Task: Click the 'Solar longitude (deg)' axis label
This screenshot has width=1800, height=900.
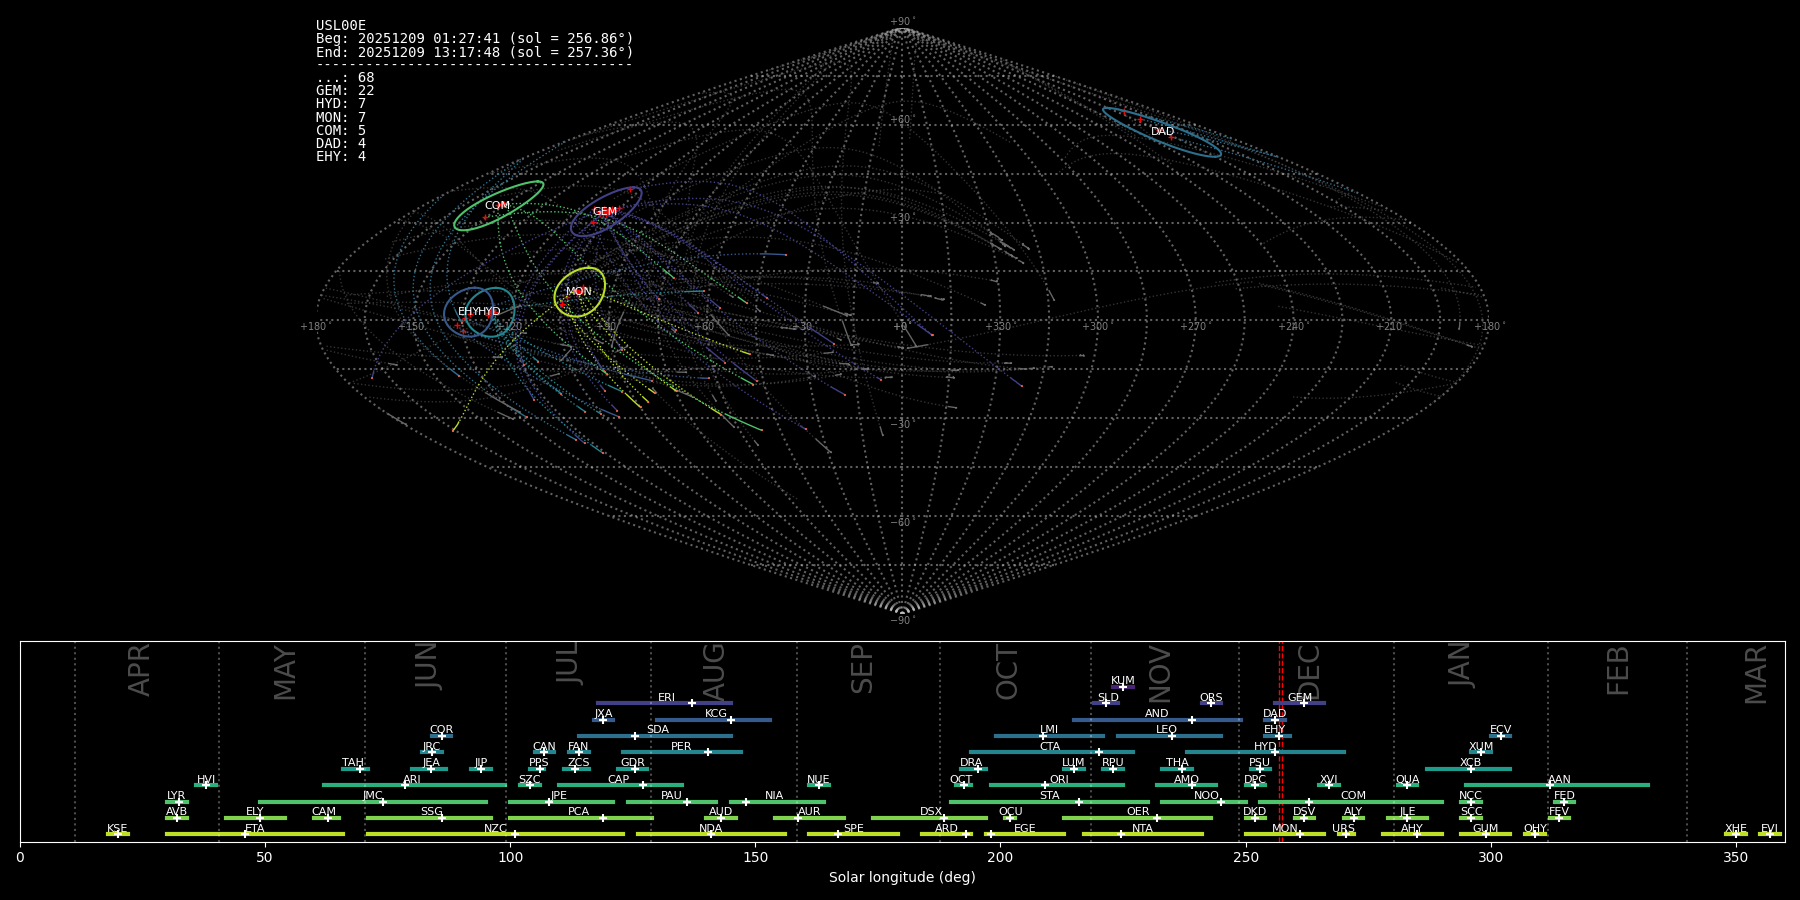Action: pyautogui.click(x=902, y=878)
